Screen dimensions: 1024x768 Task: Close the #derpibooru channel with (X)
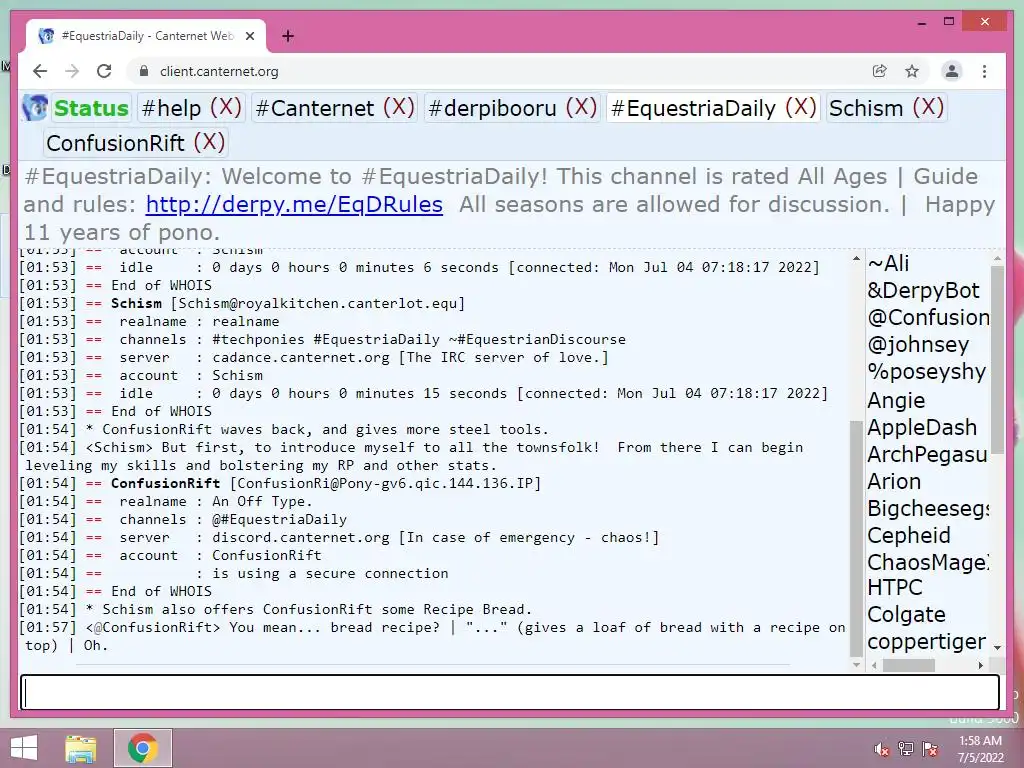[581, 107]
